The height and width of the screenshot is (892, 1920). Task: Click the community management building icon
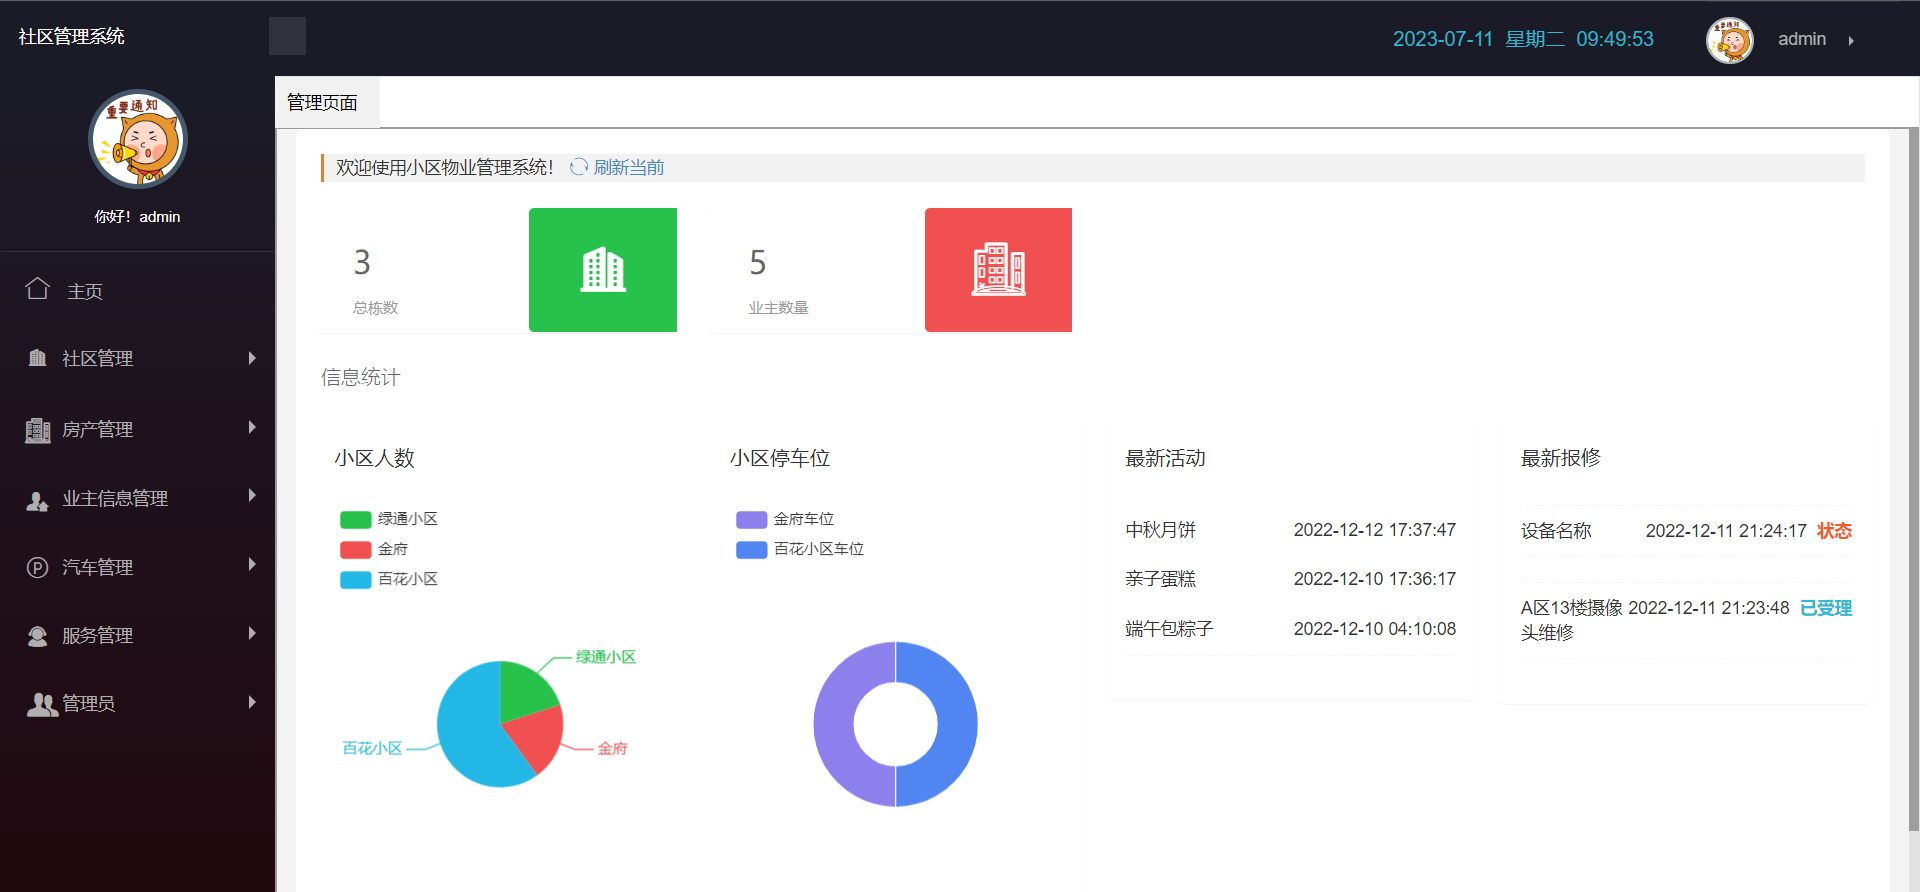pos(38,358)
